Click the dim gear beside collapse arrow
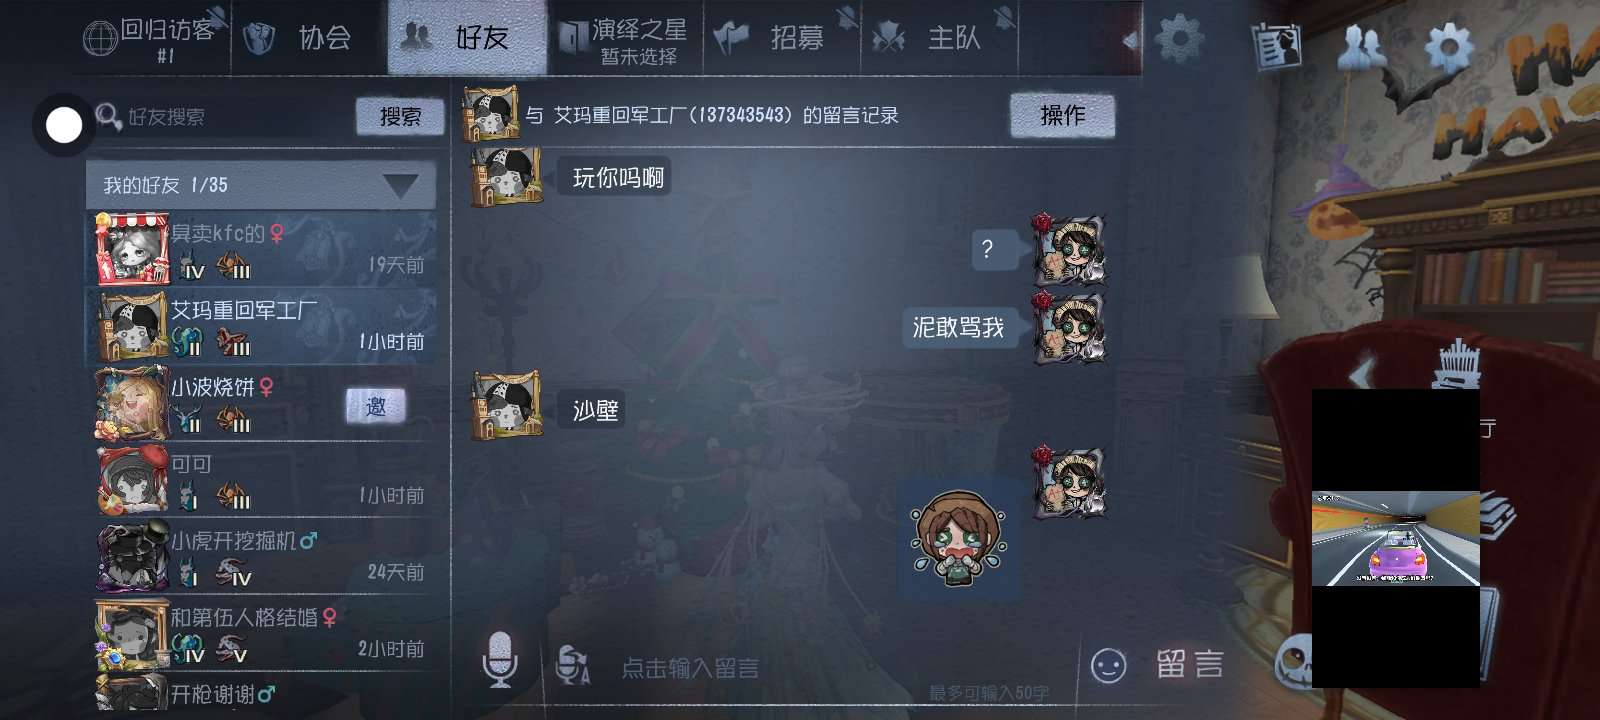The width and height of the screenshot is (1600, 720). (x=1180, y=39)
